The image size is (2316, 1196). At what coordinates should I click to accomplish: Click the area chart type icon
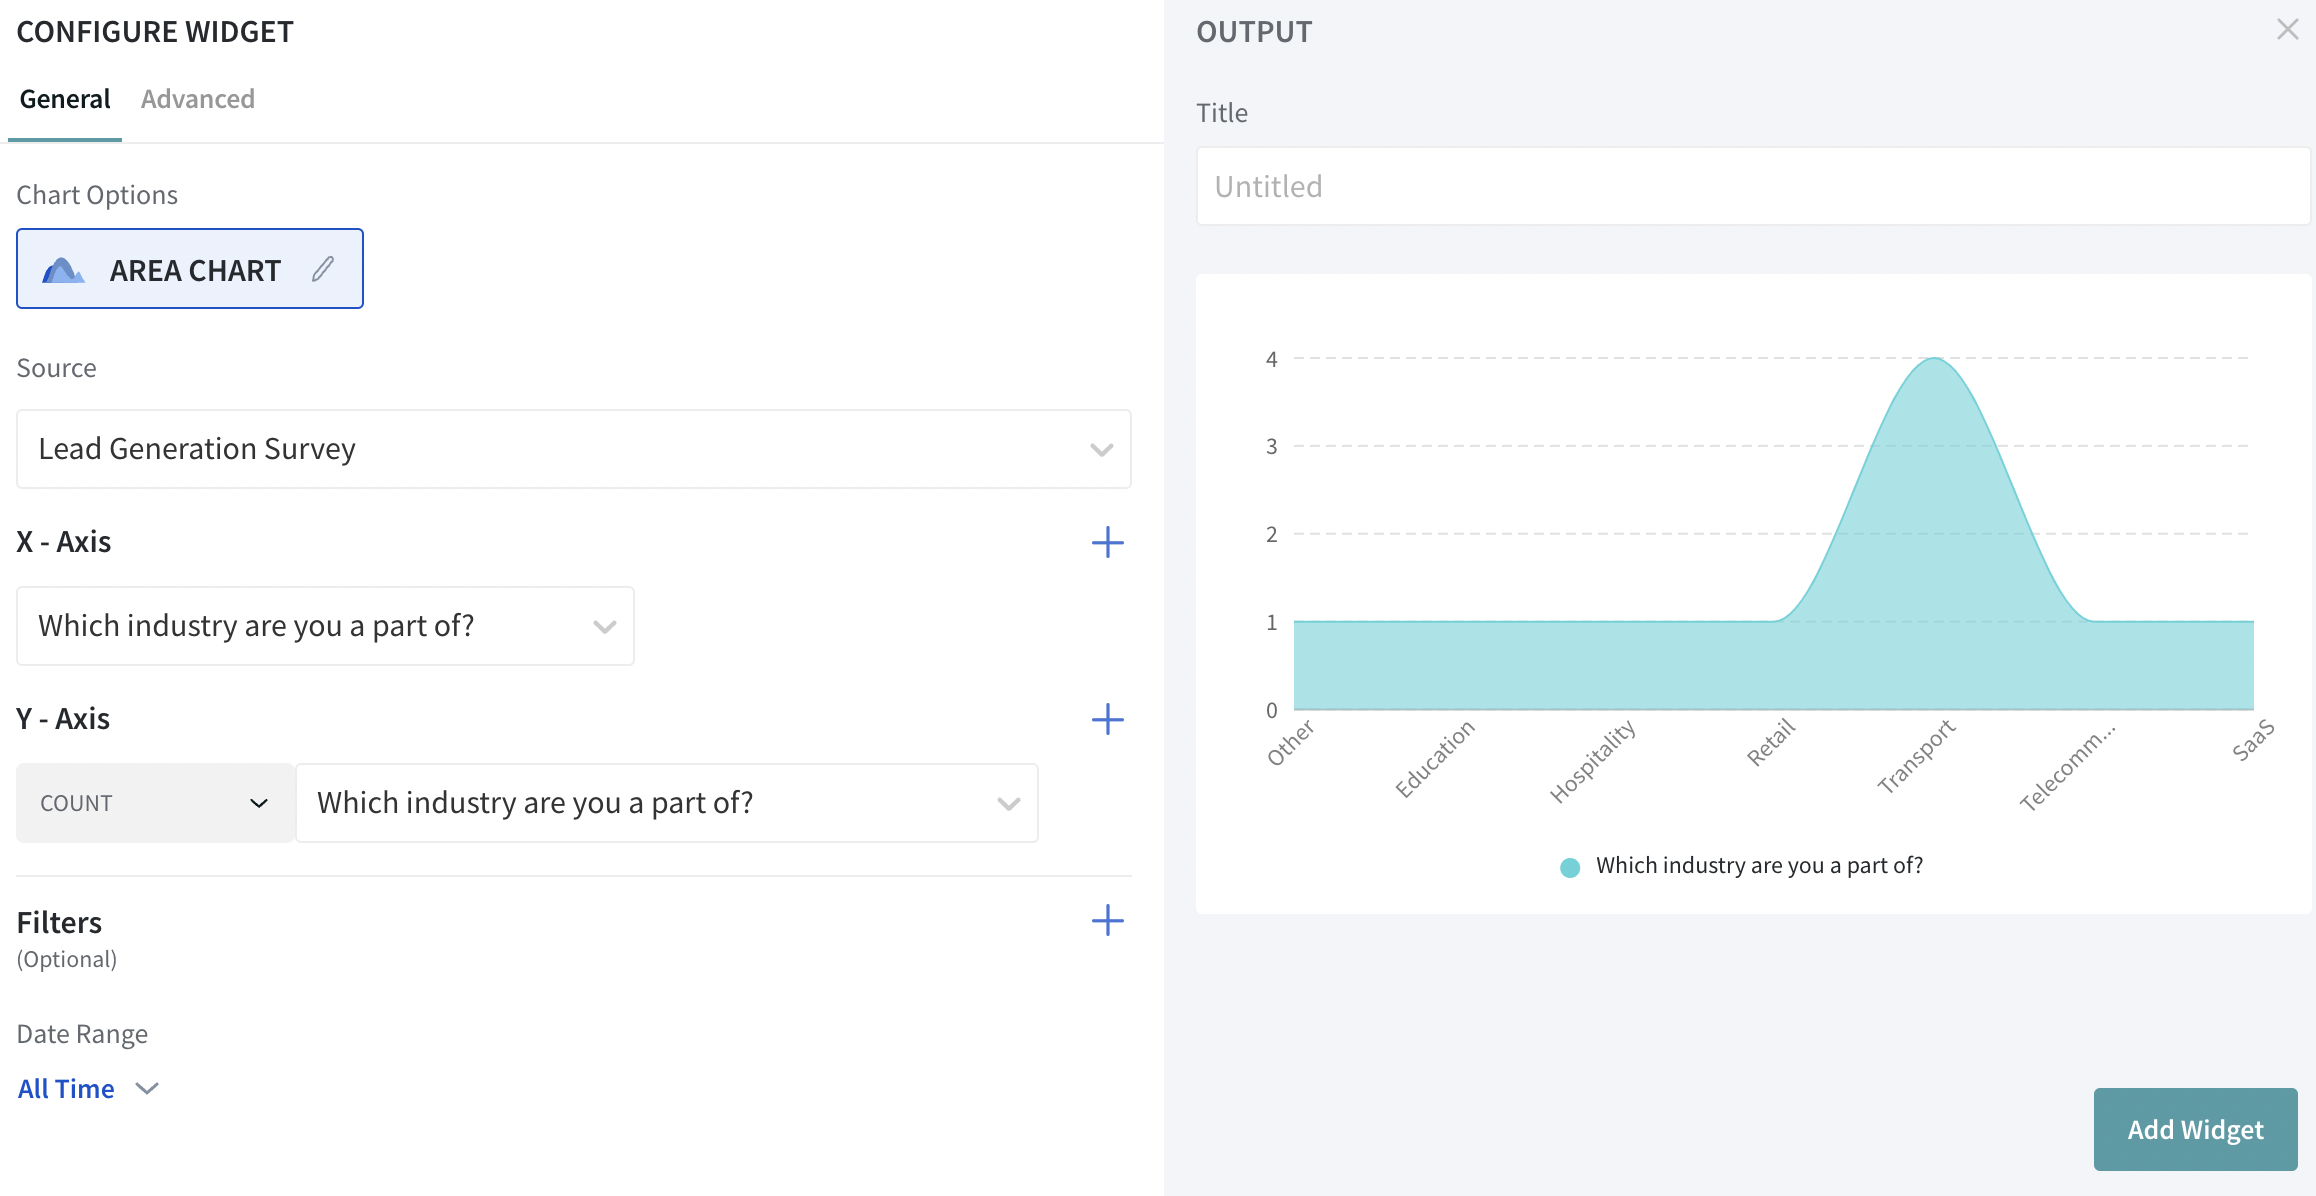click(x=63, y=270)
